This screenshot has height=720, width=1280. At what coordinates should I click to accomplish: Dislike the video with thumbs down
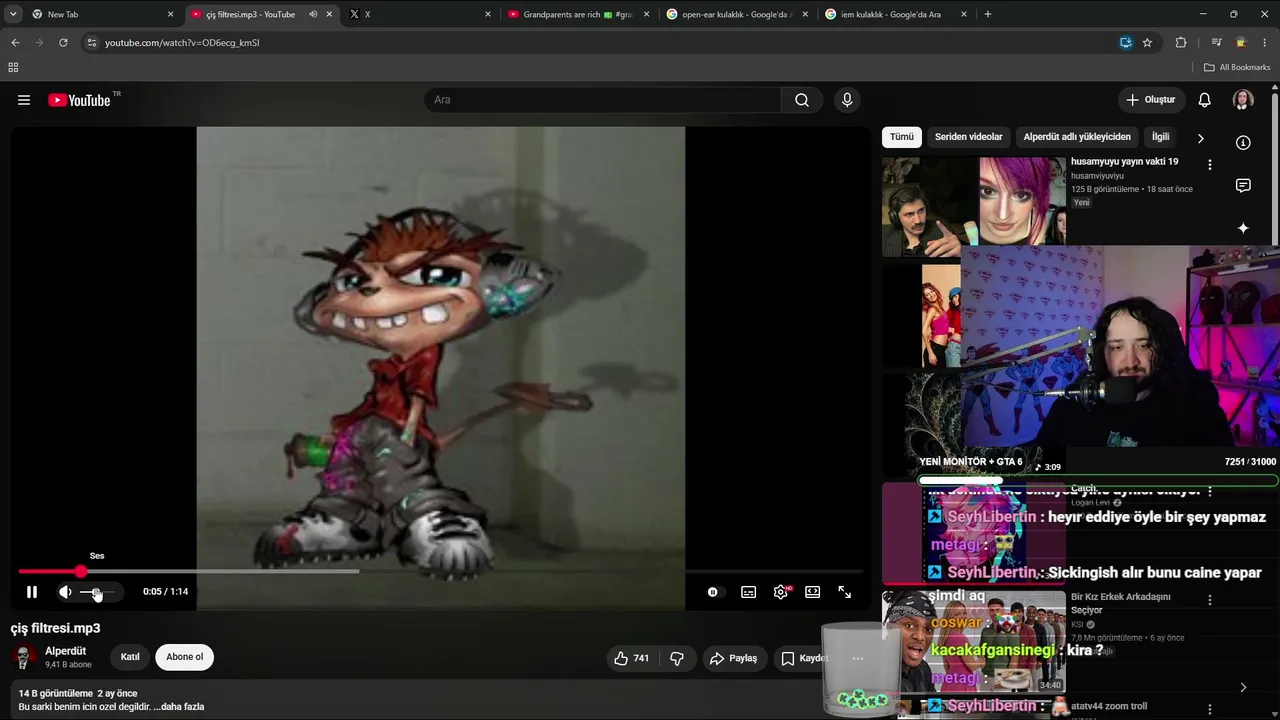[x=677, y=658]
